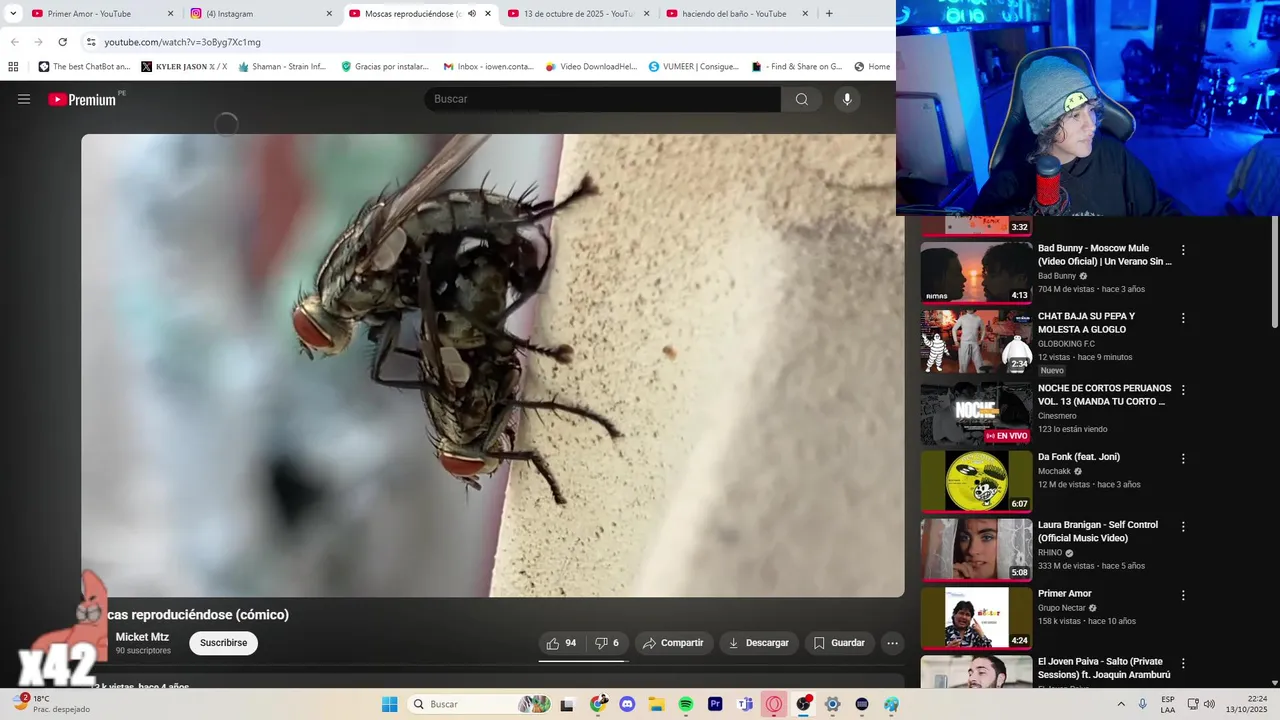The width and height of the screenshot is (1280, 720).
Task: Open the tab search dropdown arrow
Action: point(13,14)
